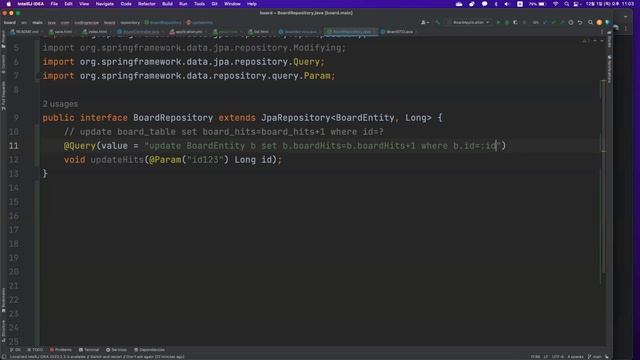The image size is (640, 360).
Task: Open the Build menu
Action: tap(167, 4)
